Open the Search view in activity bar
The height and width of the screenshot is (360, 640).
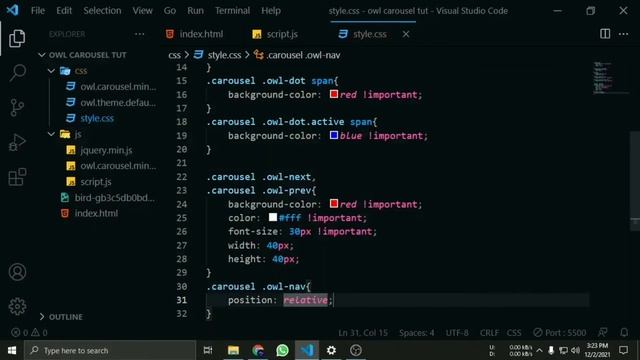[x=17, y=73]
